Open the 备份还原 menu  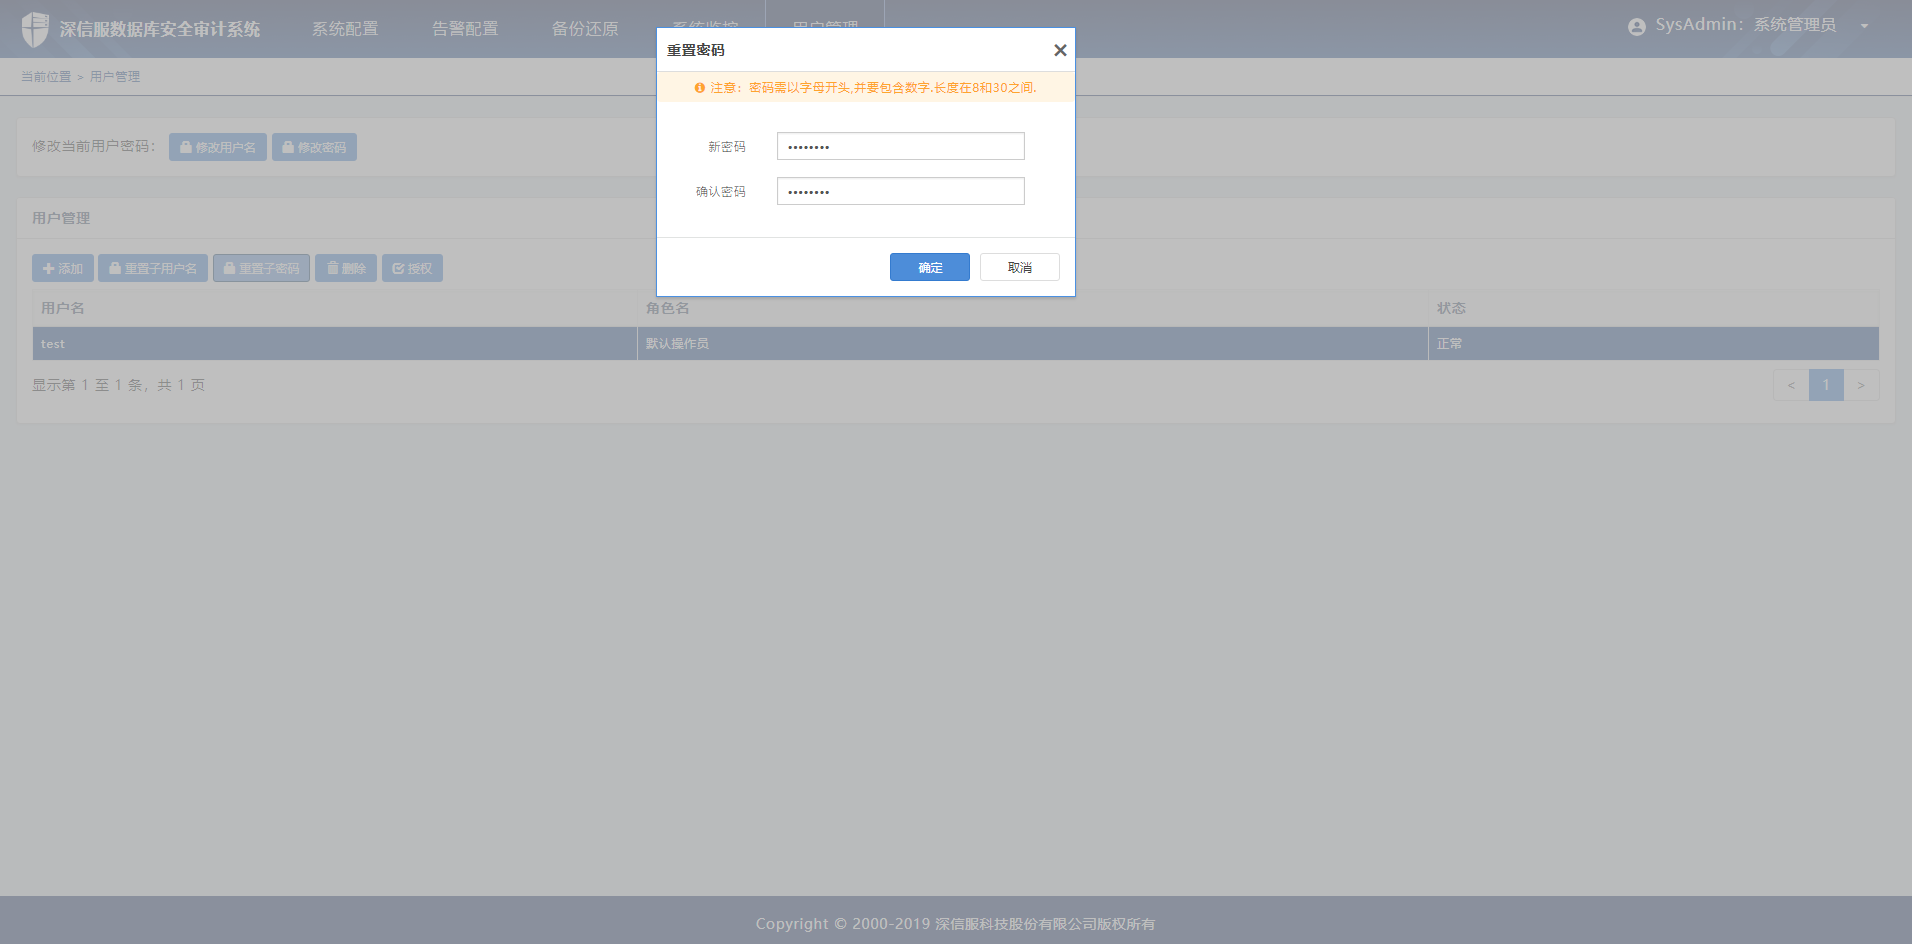585,29
